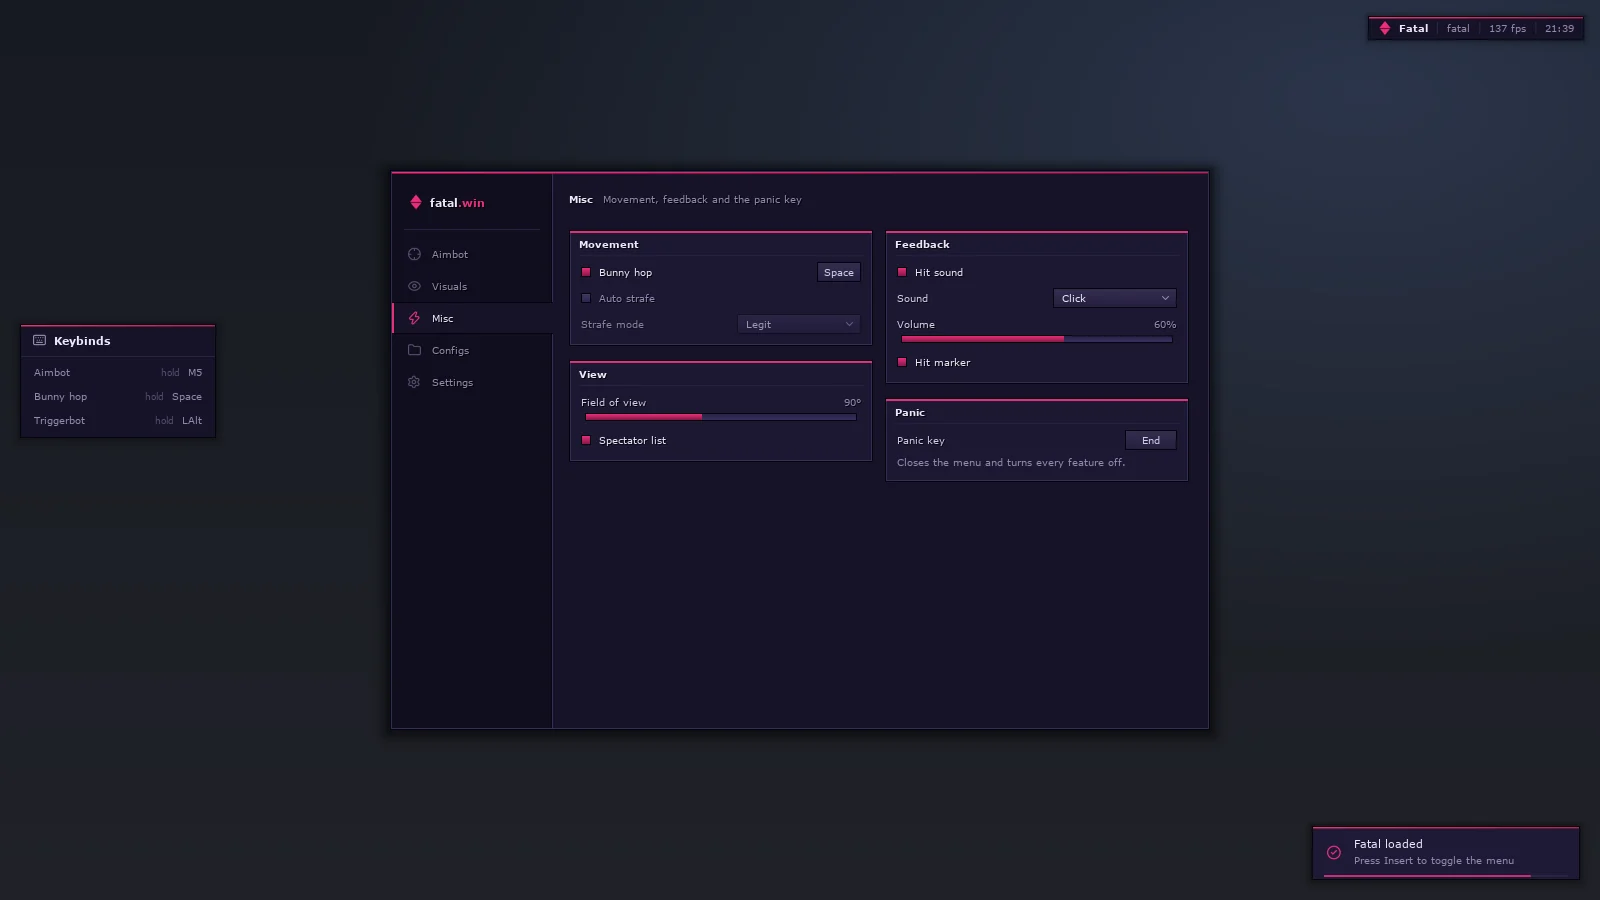Click the Aimbot crosshair icon in sidebar

(414, 254)
